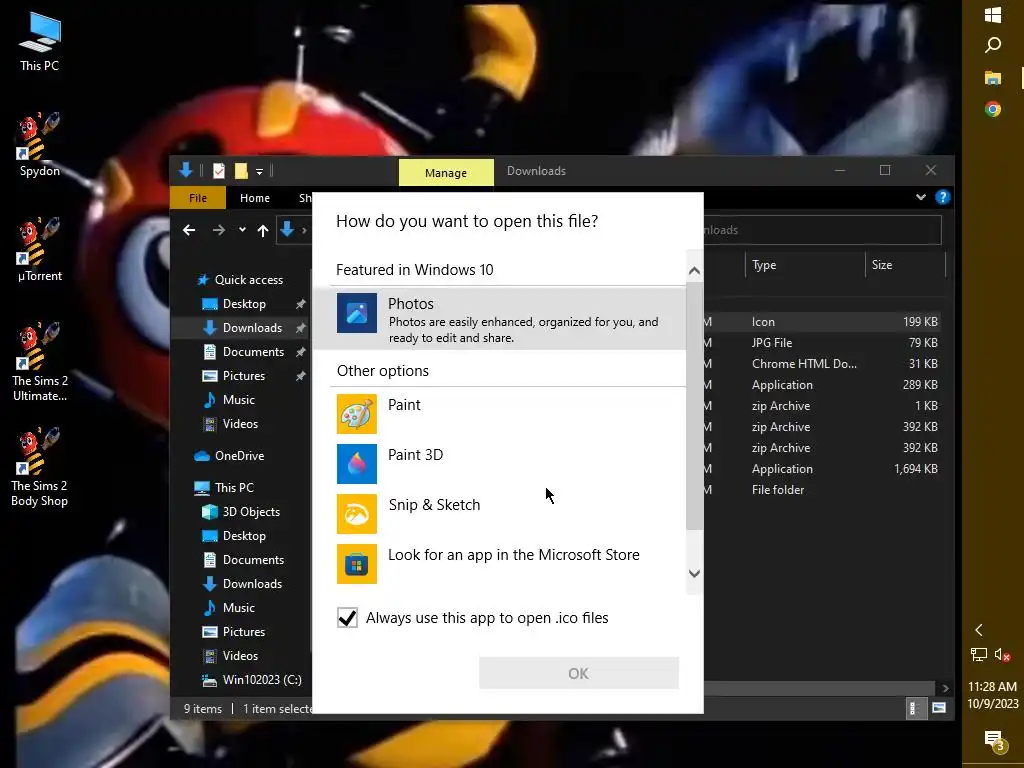Open Pictures under Quick access
1024x768 pixels.
point(243,376)
